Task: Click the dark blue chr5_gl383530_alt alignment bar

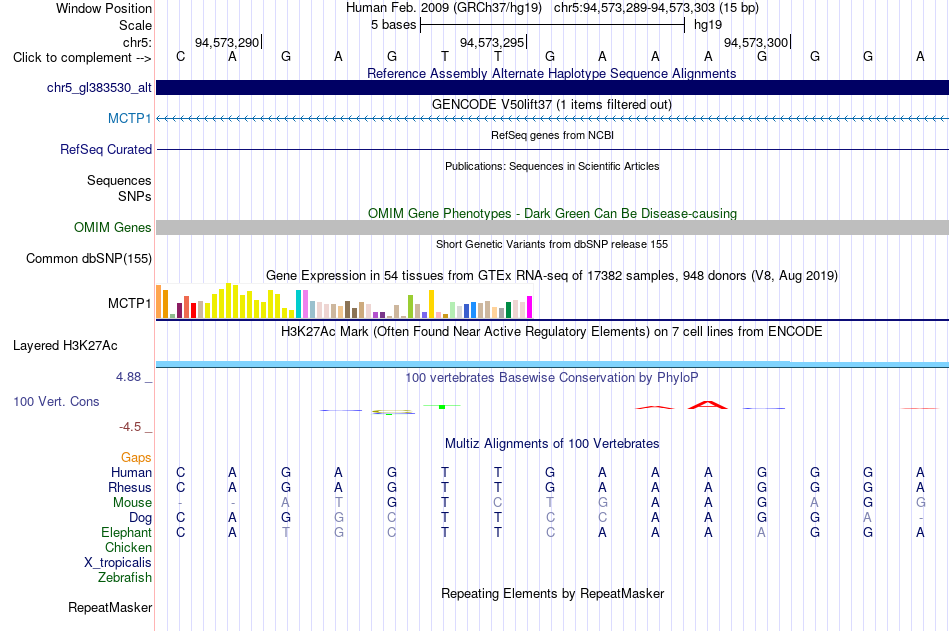Action: coord(552,88)
